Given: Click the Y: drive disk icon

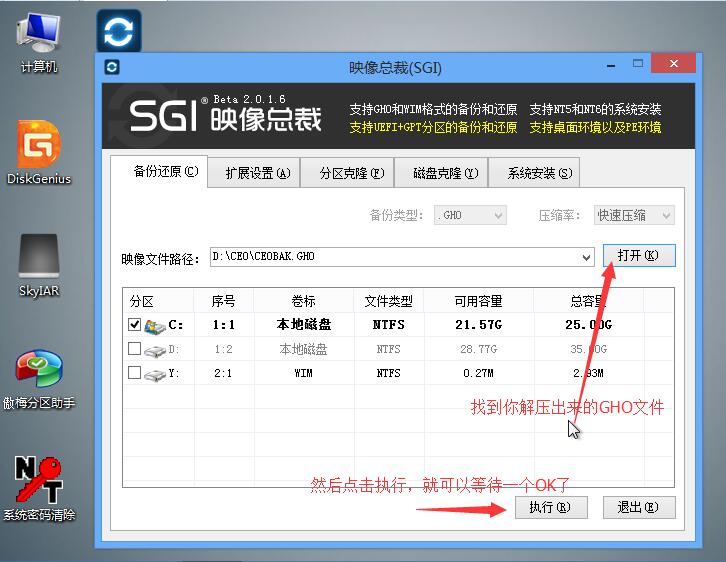Looking at the screenshot, I should click(x=155, y=374).
